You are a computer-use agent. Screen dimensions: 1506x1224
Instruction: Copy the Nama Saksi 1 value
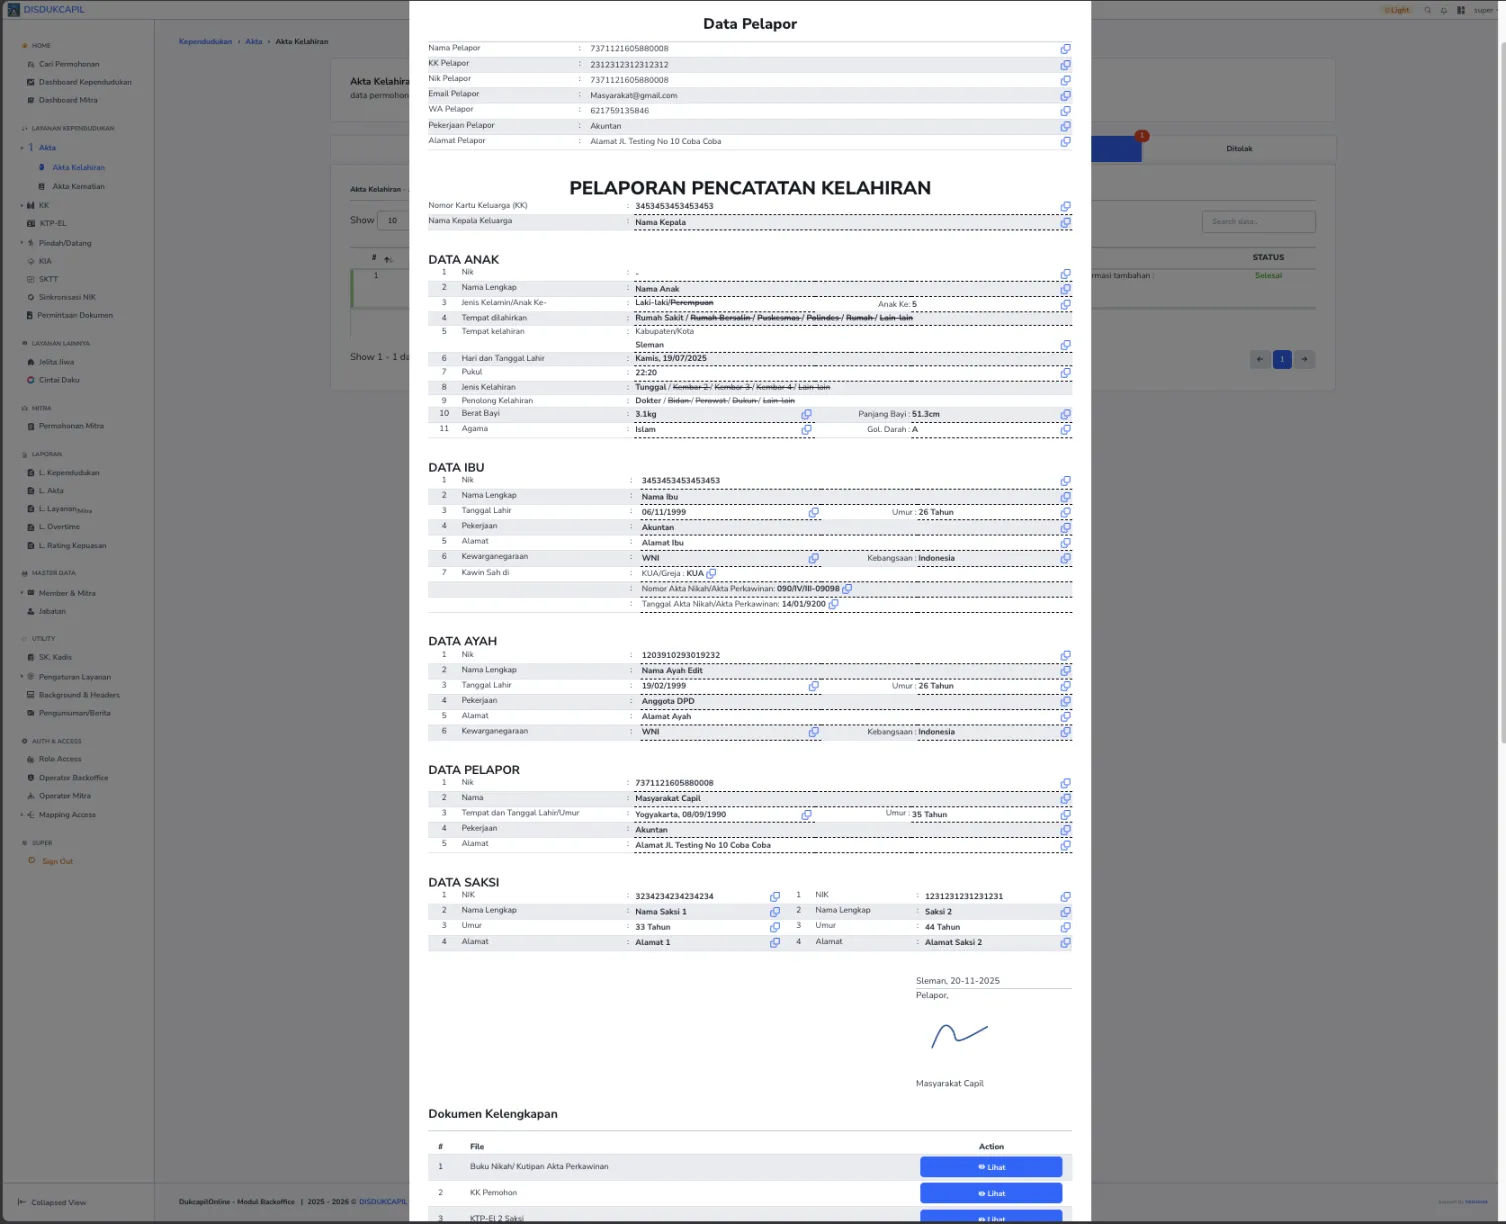click(774, 912)
